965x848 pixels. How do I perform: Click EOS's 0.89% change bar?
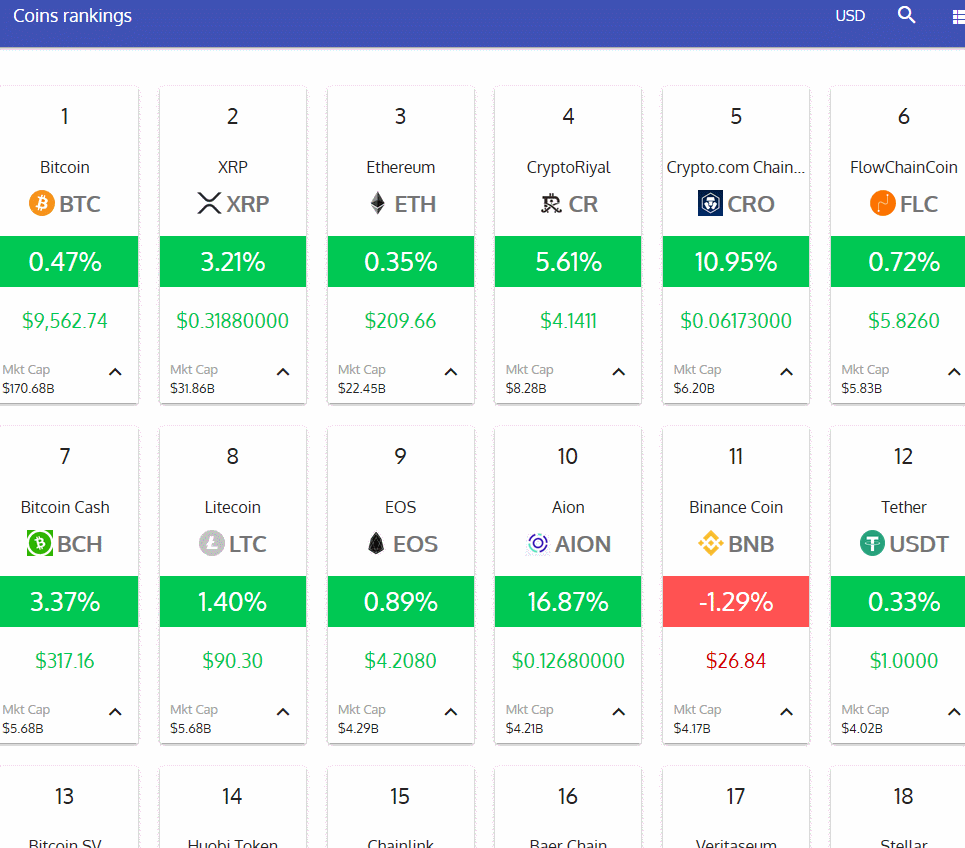pyautogui.click(x=401, y=601)
